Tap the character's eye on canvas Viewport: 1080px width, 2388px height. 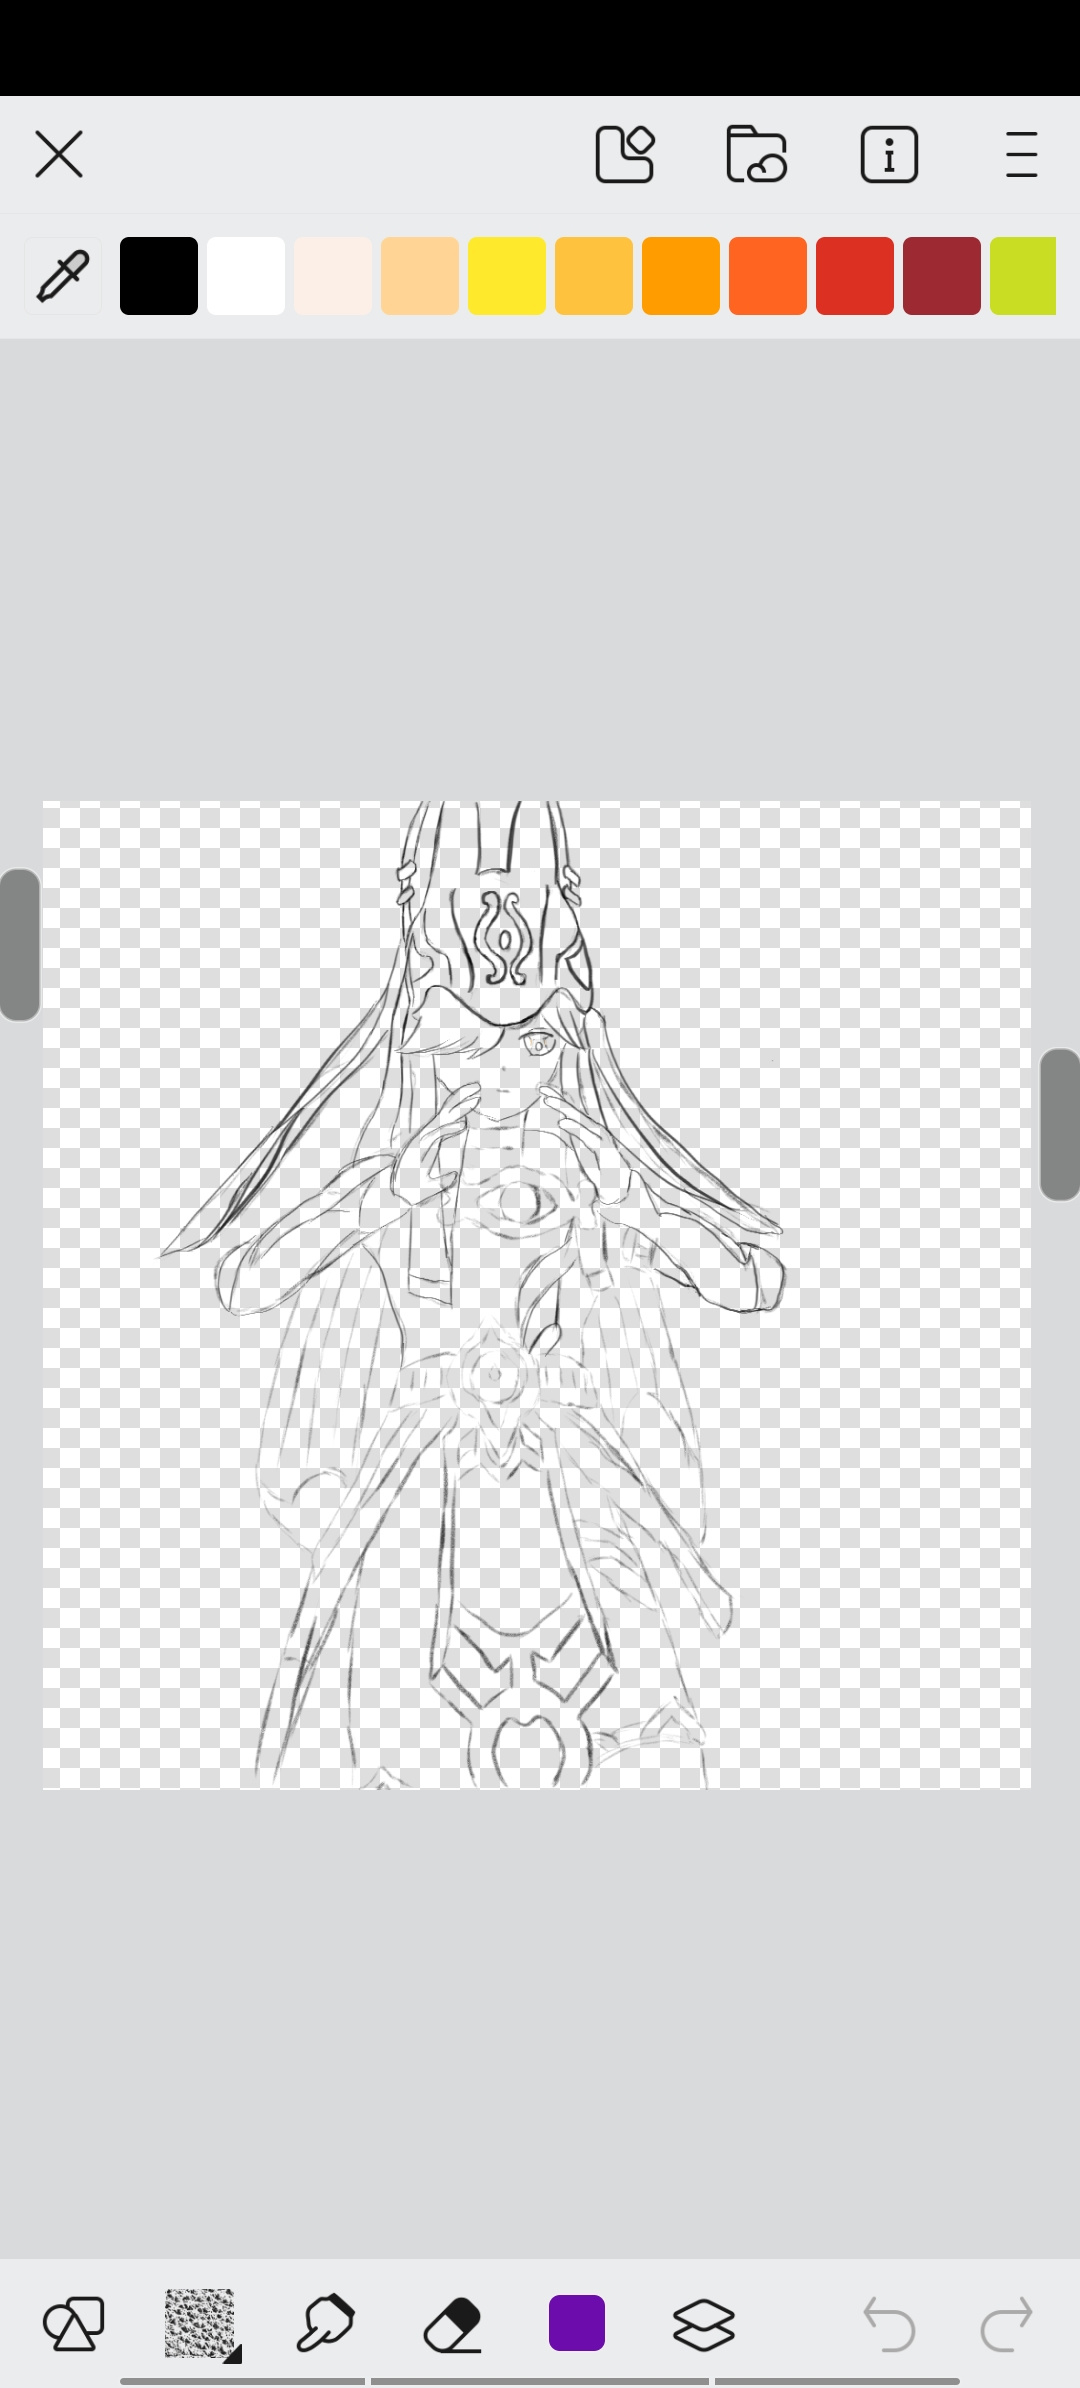pos(538,1044)
